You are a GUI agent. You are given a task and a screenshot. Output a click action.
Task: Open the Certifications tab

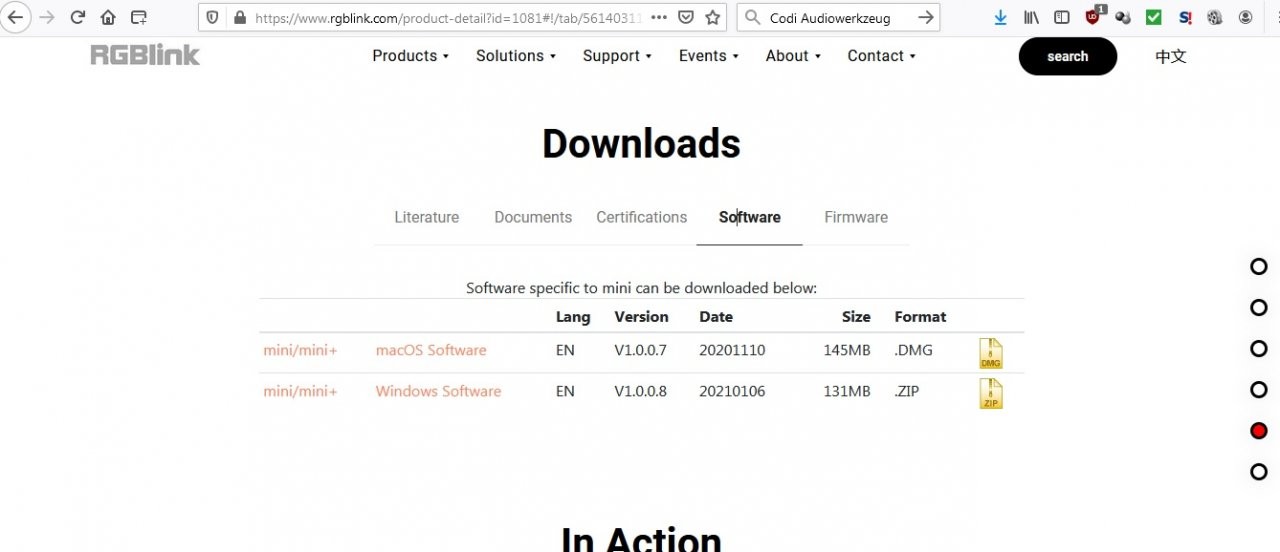point(642,217)
